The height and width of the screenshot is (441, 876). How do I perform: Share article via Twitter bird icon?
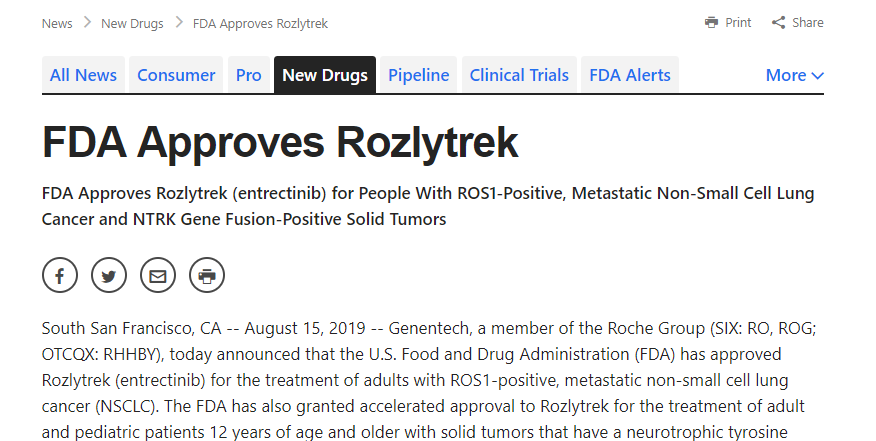coord(109,275)
